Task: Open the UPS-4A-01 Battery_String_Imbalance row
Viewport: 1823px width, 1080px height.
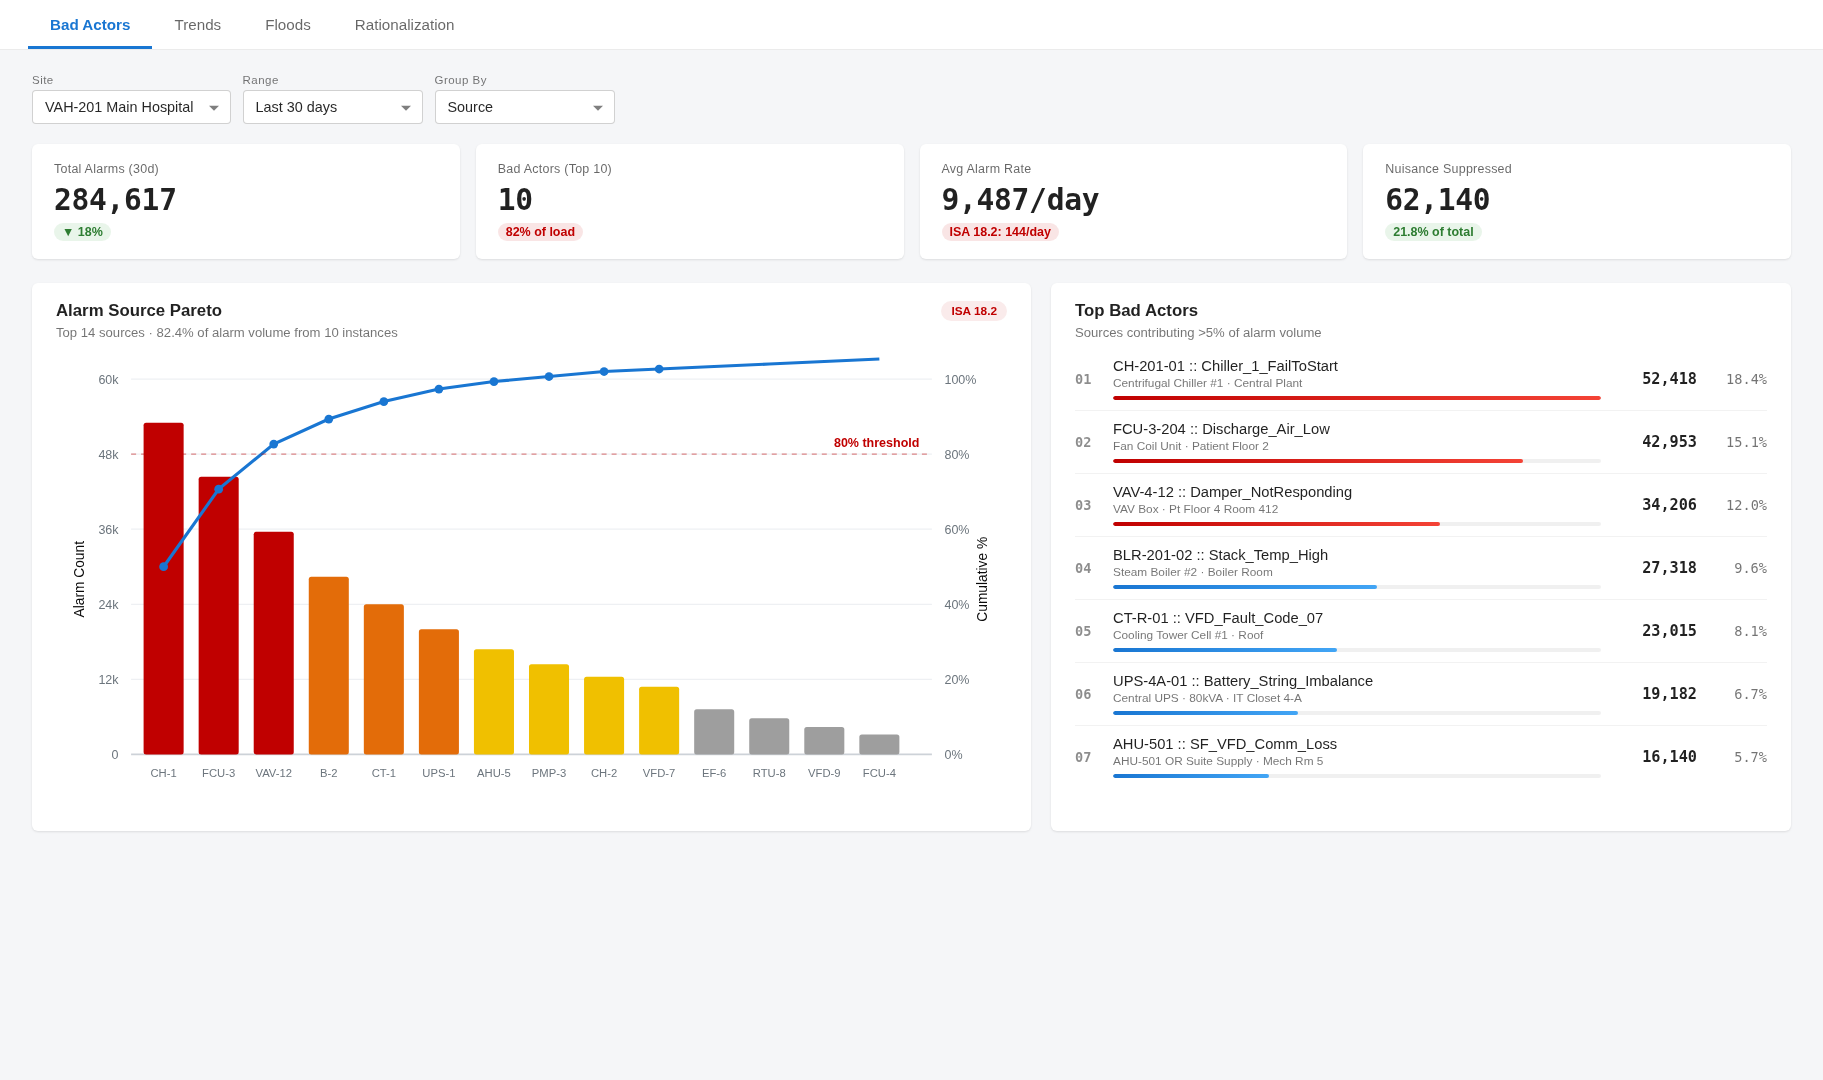Action: tap(1420, 694)
